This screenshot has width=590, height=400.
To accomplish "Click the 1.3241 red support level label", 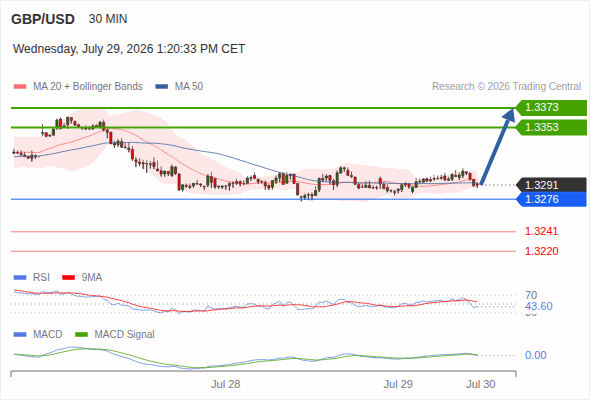I will click(541, 231).
